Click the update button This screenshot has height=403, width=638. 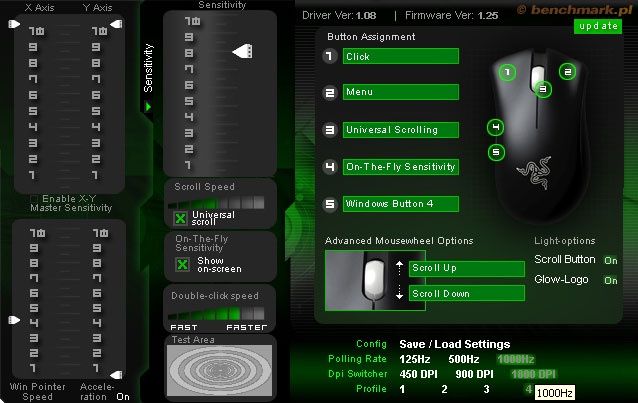(598, 26)
